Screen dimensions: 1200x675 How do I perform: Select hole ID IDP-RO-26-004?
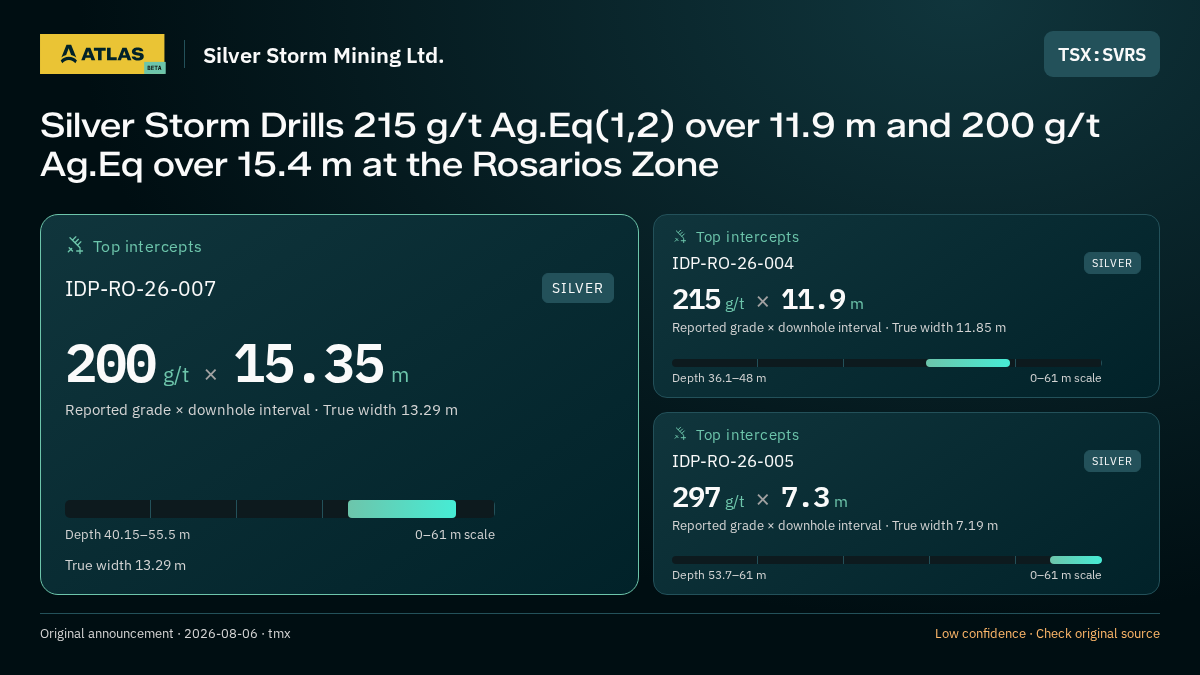tap(733, 263)
